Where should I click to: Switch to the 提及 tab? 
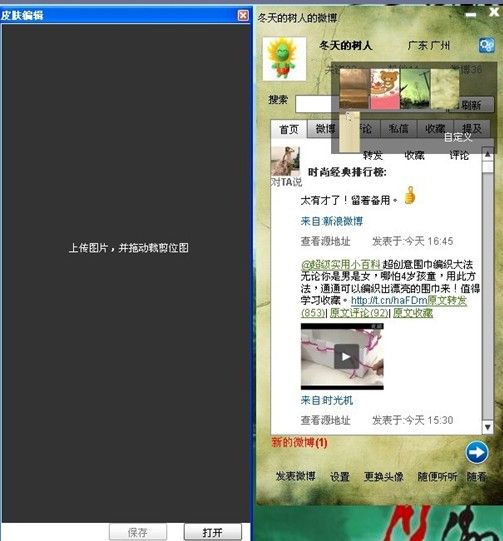point(472,129)
